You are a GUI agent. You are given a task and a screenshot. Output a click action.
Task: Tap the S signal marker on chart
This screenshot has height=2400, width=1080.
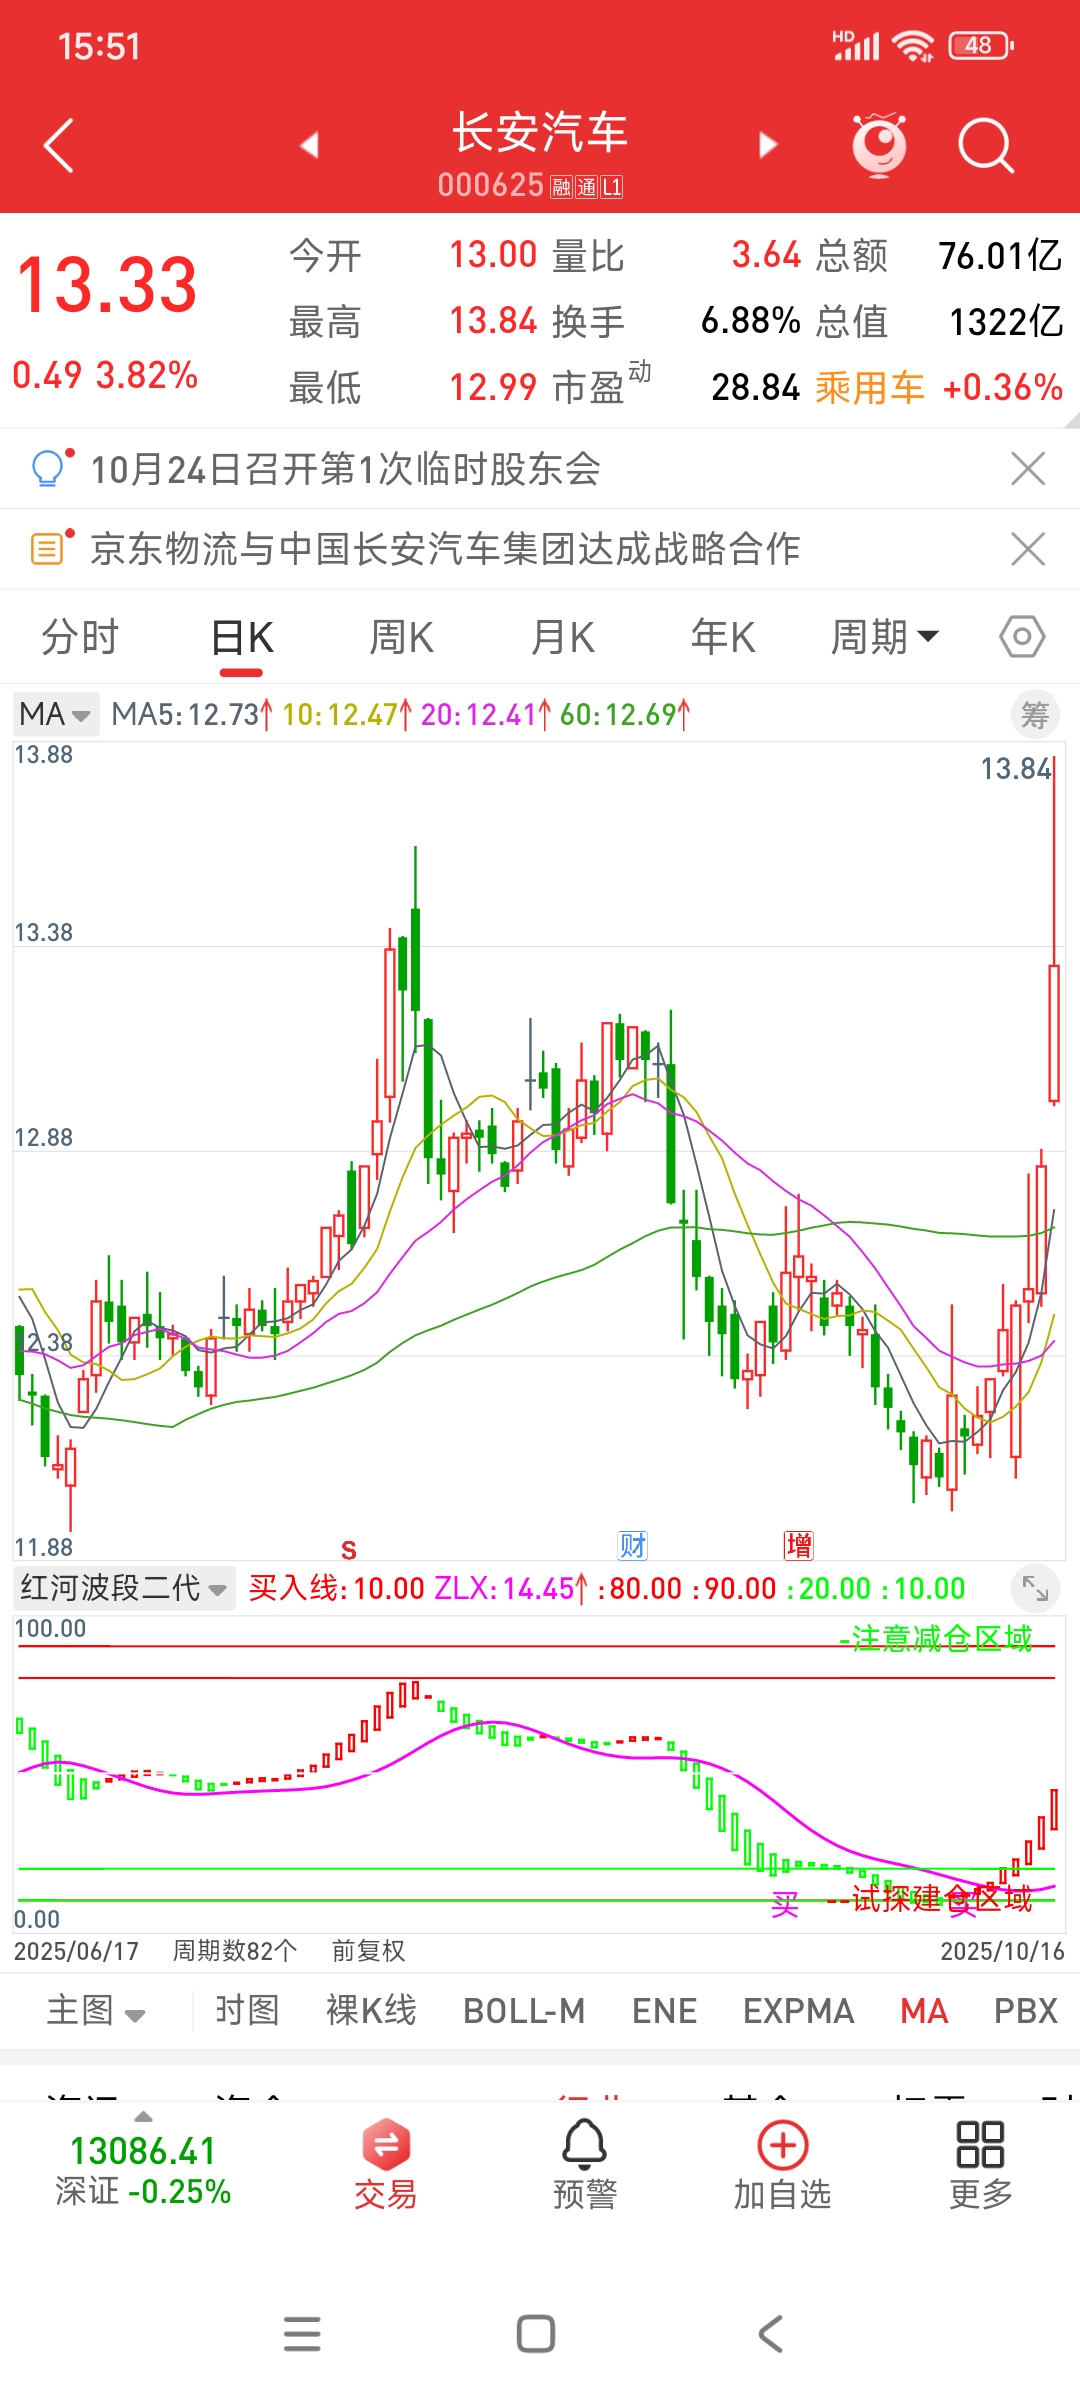(348, 1550)
